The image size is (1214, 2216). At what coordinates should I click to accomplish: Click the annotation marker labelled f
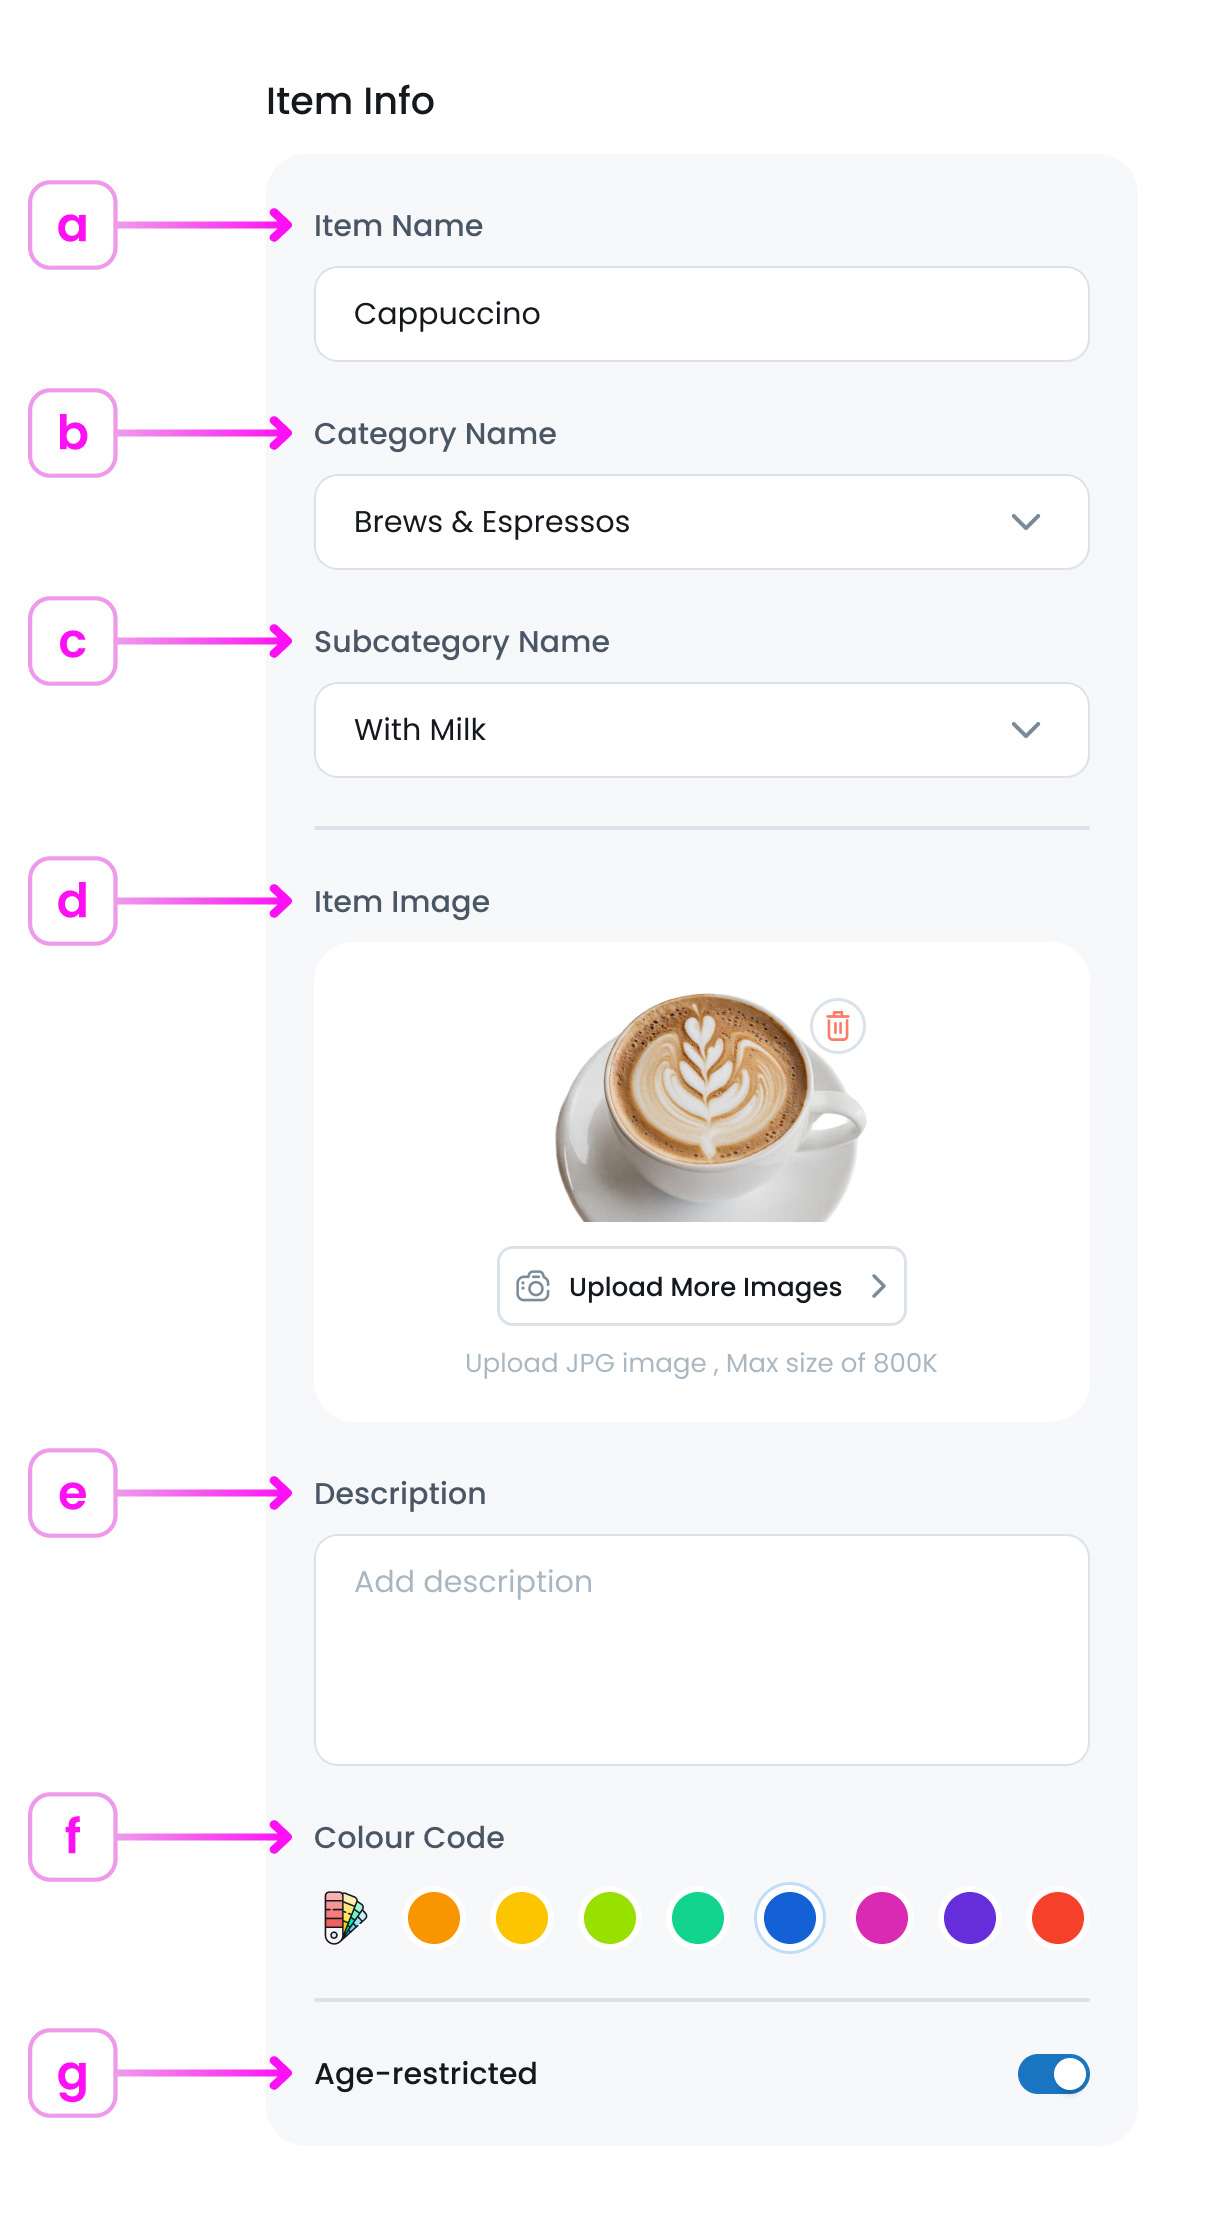[73, 1837]
